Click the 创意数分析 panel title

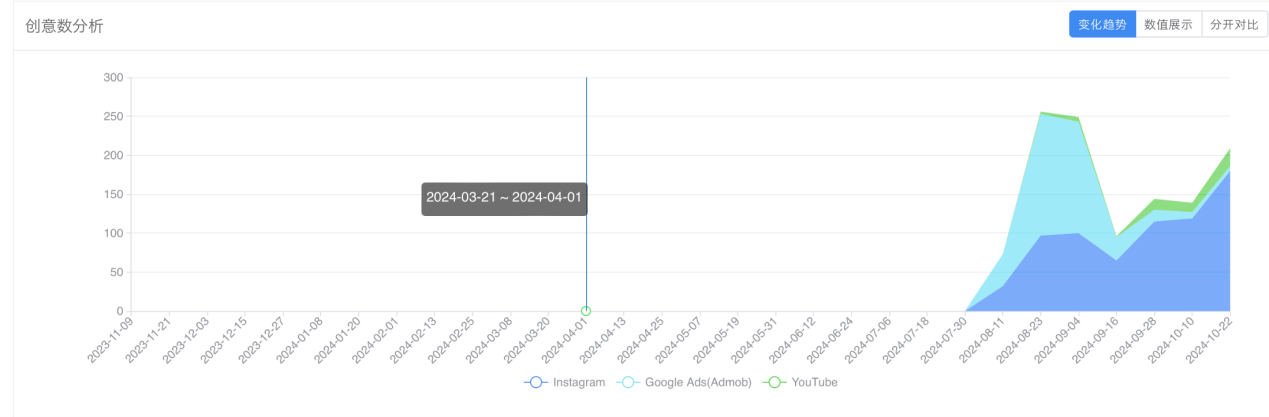65,26
